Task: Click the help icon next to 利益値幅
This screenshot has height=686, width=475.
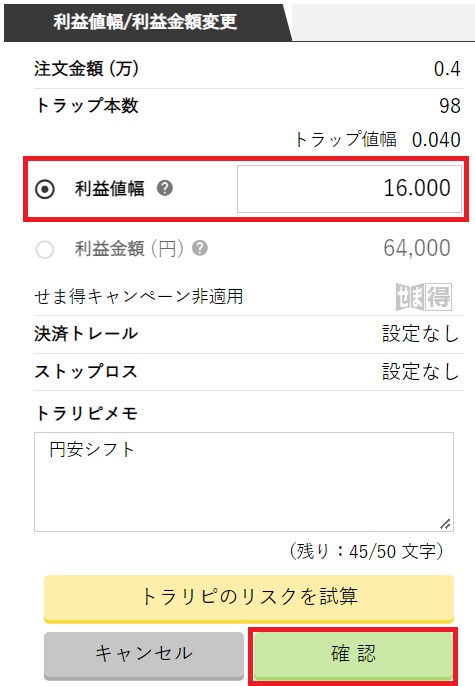Action: coord(165,189)
